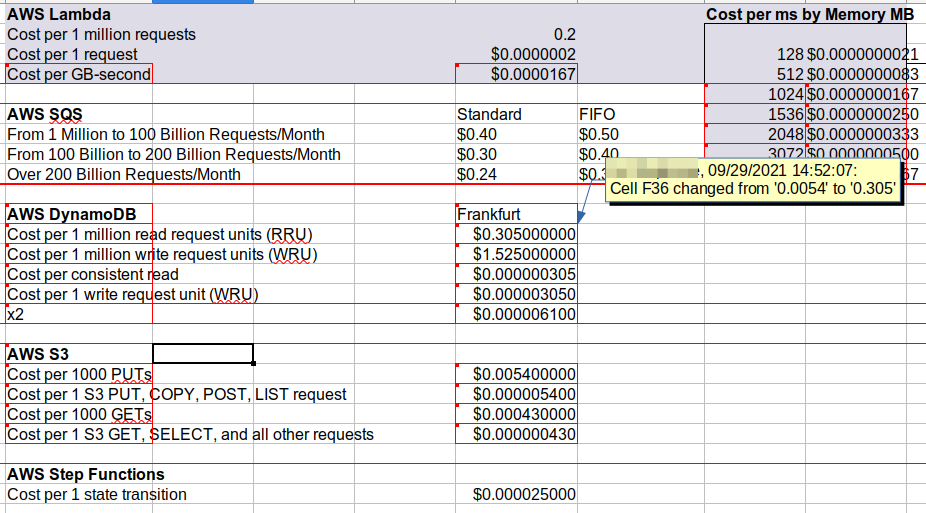Screen dimensions: 926x513
Task: Click the $0.000006100 value cell
Action: pos(517,314)
